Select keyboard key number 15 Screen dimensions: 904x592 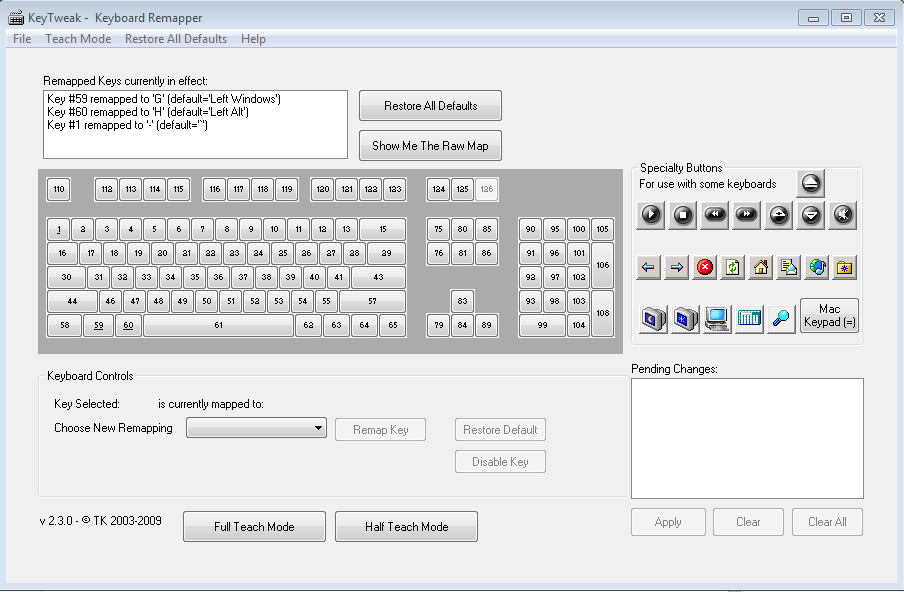point(383,229)
